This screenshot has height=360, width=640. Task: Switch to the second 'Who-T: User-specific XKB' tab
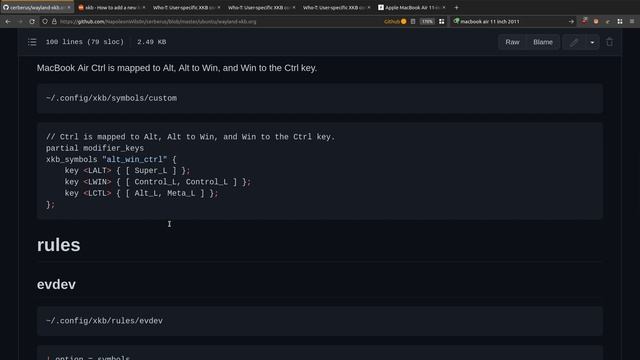pos(262,7)
